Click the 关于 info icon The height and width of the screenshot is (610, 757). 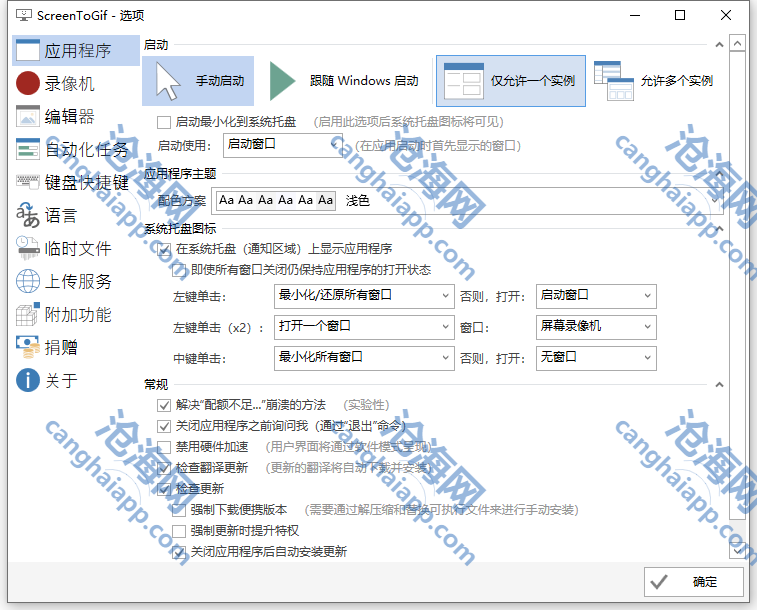[x=28, y=380]
